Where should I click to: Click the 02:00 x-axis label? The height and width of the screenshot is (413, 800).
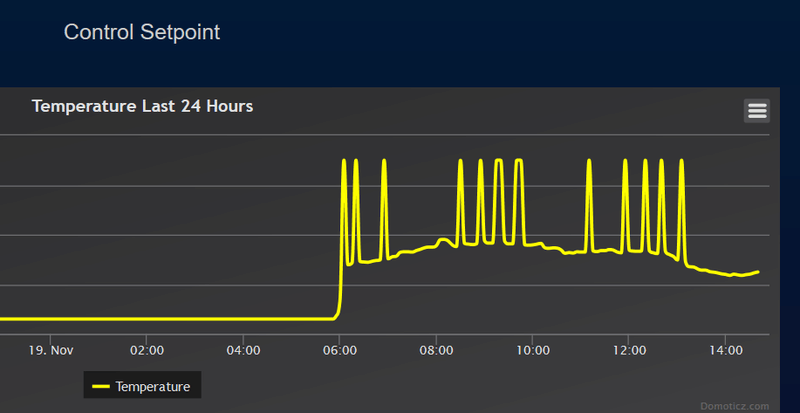[147, 350]
